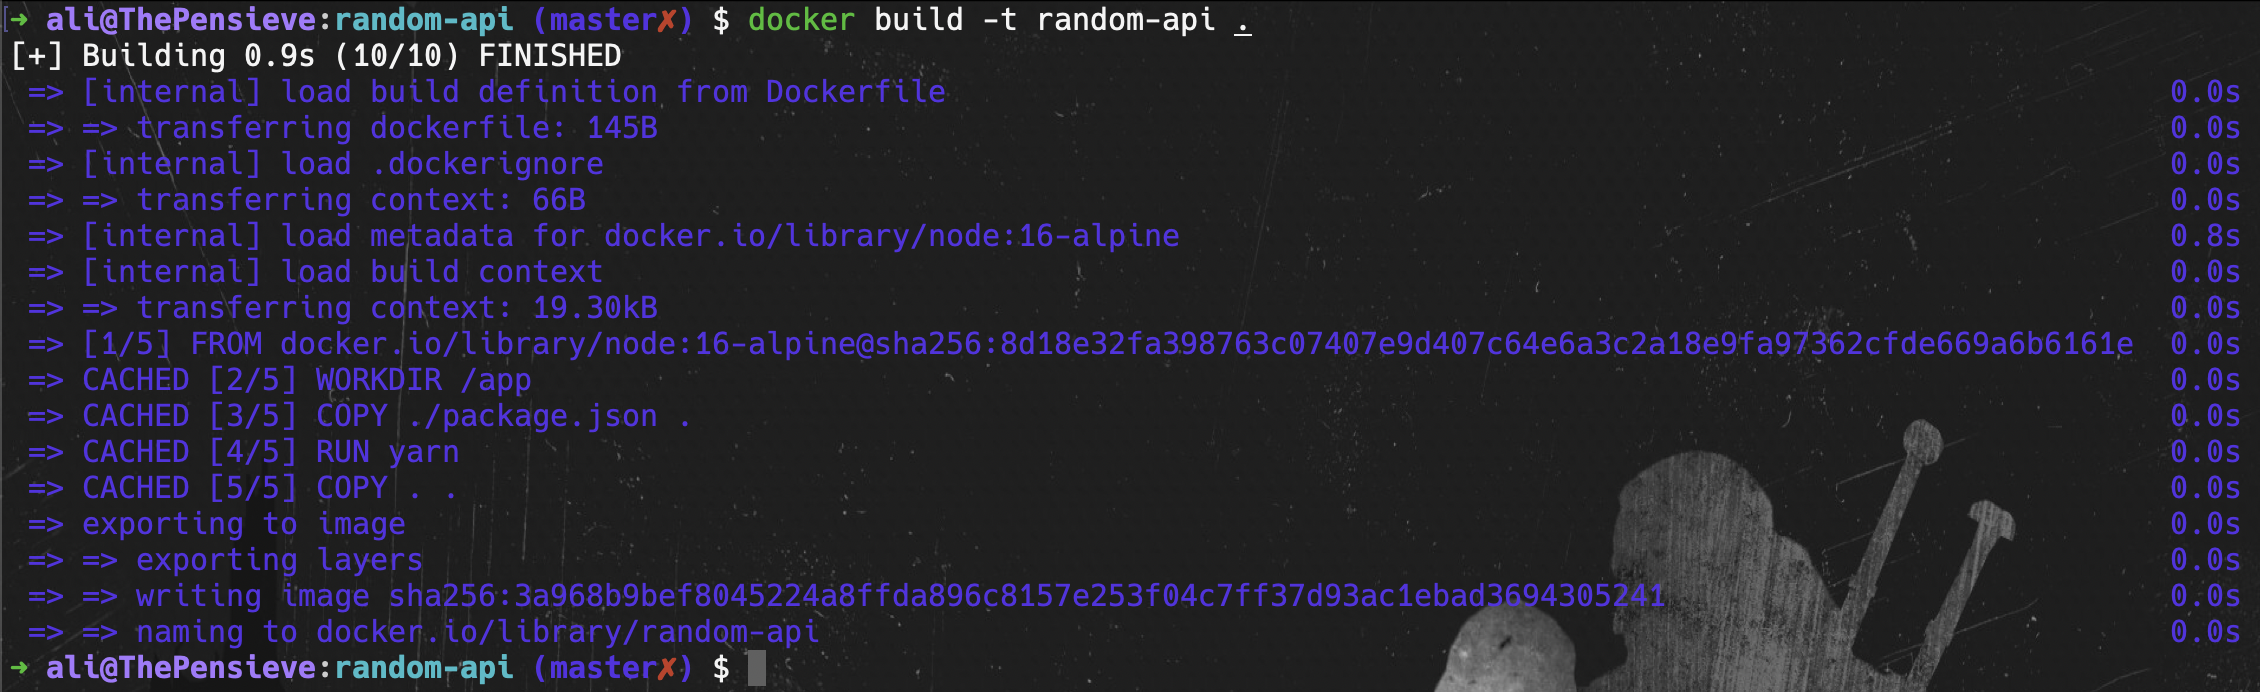Click the green arrow at the bottom prompt
The height and width of the screenshot is (692, 2260).
pos(19,667)
